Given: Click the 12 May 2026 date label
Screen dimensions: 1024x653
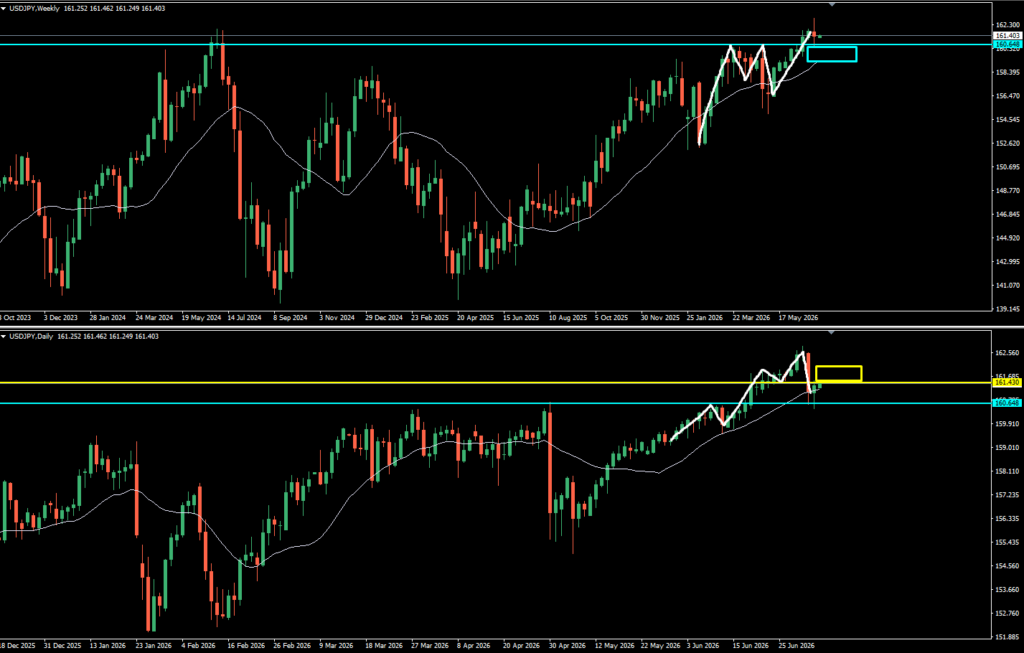Looking at the screenshot, I should [615, 646].
